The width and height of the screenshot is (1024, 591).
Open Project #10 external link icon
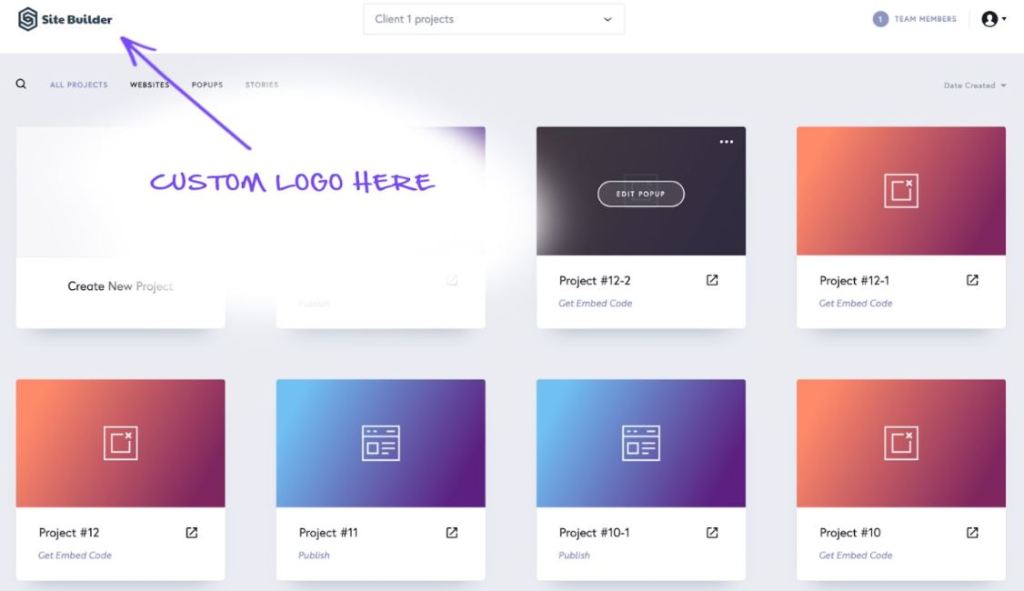(972, 533)
